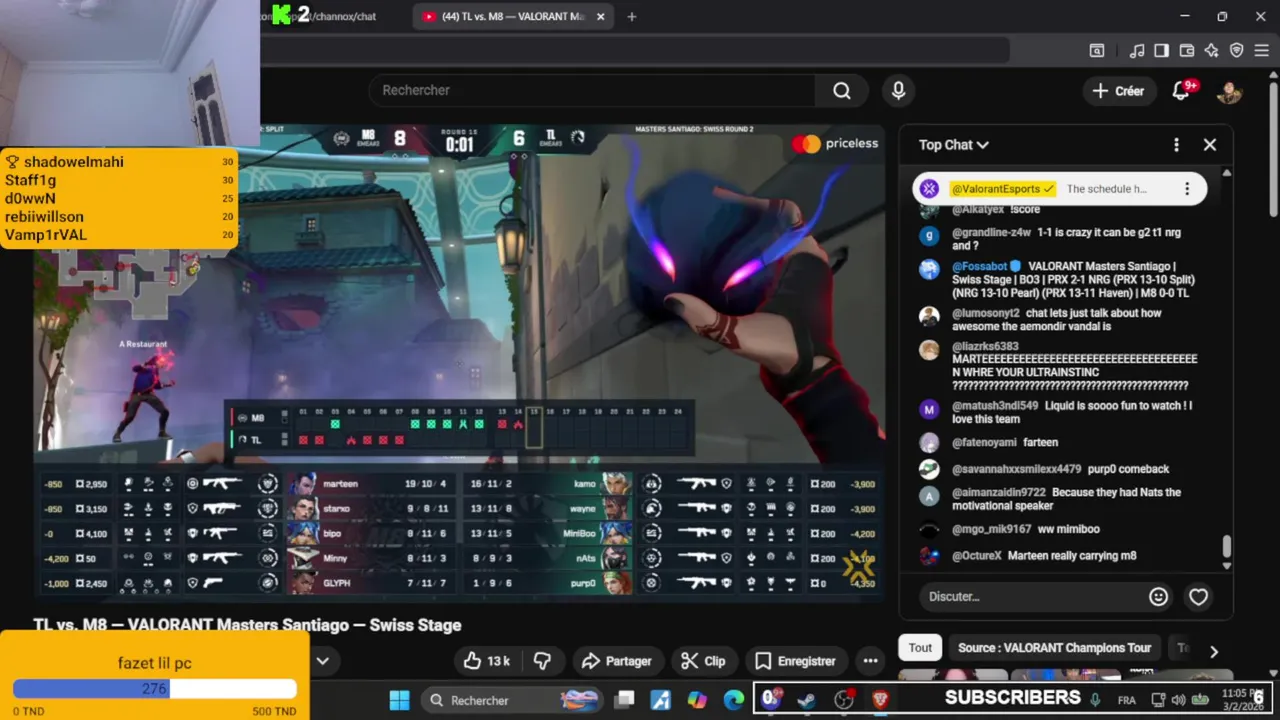1280x720 pixels.
Task: Open Brave's music playlist icon in toolbar
Action: pyautogui.click(x=1137, y=51)
